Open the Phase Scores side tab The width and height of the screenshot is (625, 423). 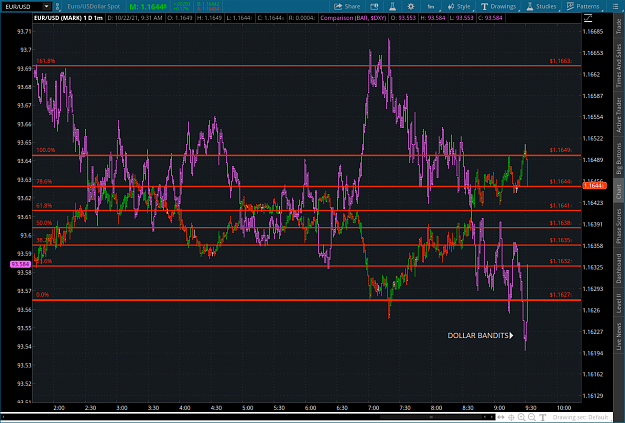[619, 226]
